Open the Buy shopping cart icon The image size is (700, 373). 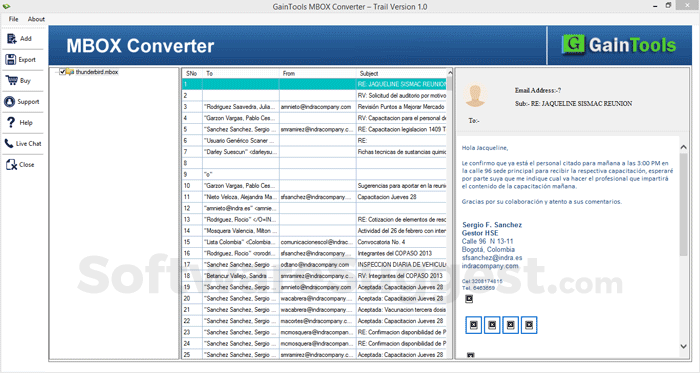click(x=12, y=80)
